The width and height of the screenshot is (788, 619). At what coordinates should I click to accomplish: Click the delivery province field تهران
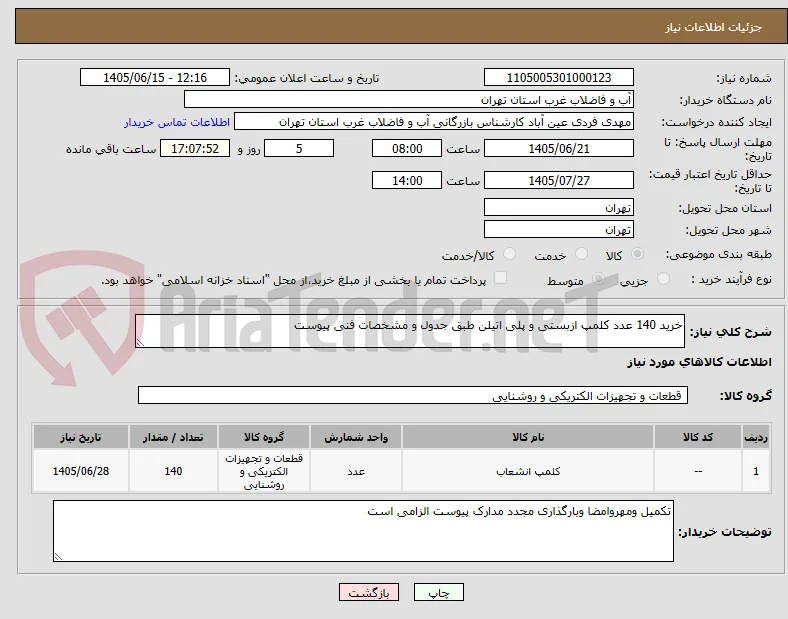point(559,207)
